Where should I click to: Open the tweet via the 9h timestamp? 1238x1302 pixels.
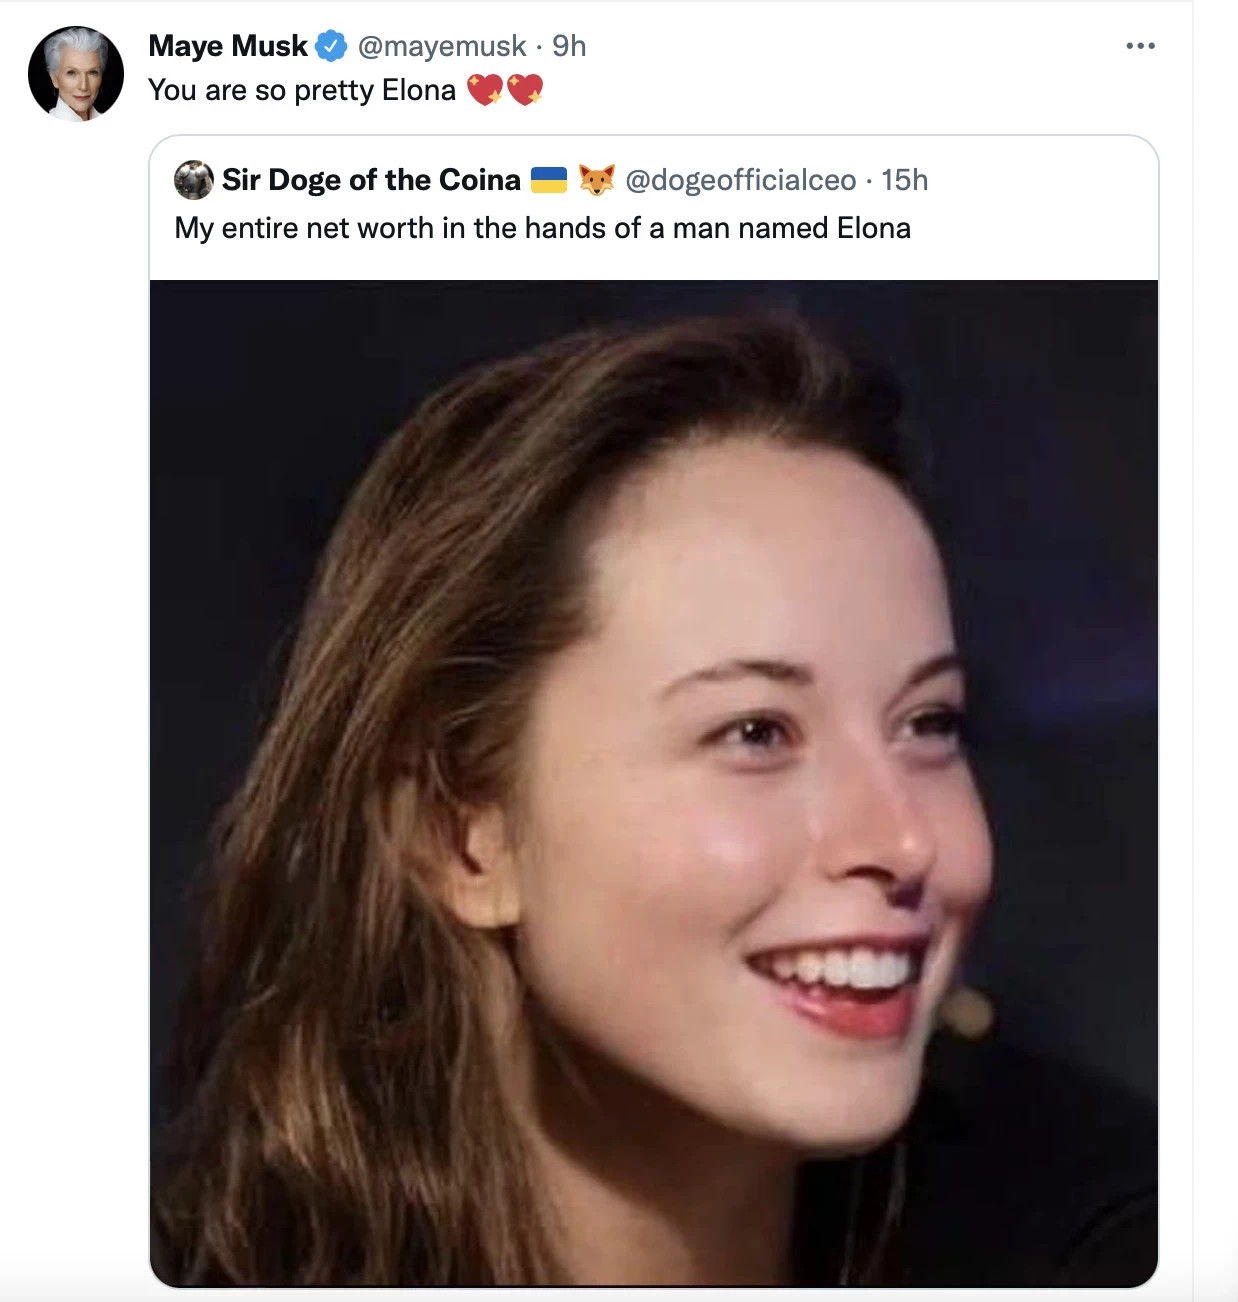coord(569,46)
